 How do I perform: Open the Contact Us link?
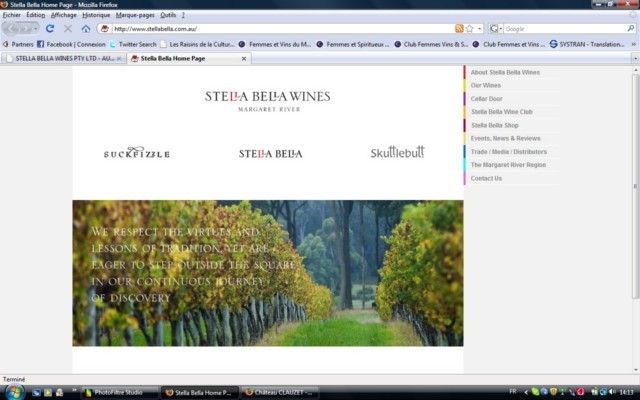coord(486,178)
